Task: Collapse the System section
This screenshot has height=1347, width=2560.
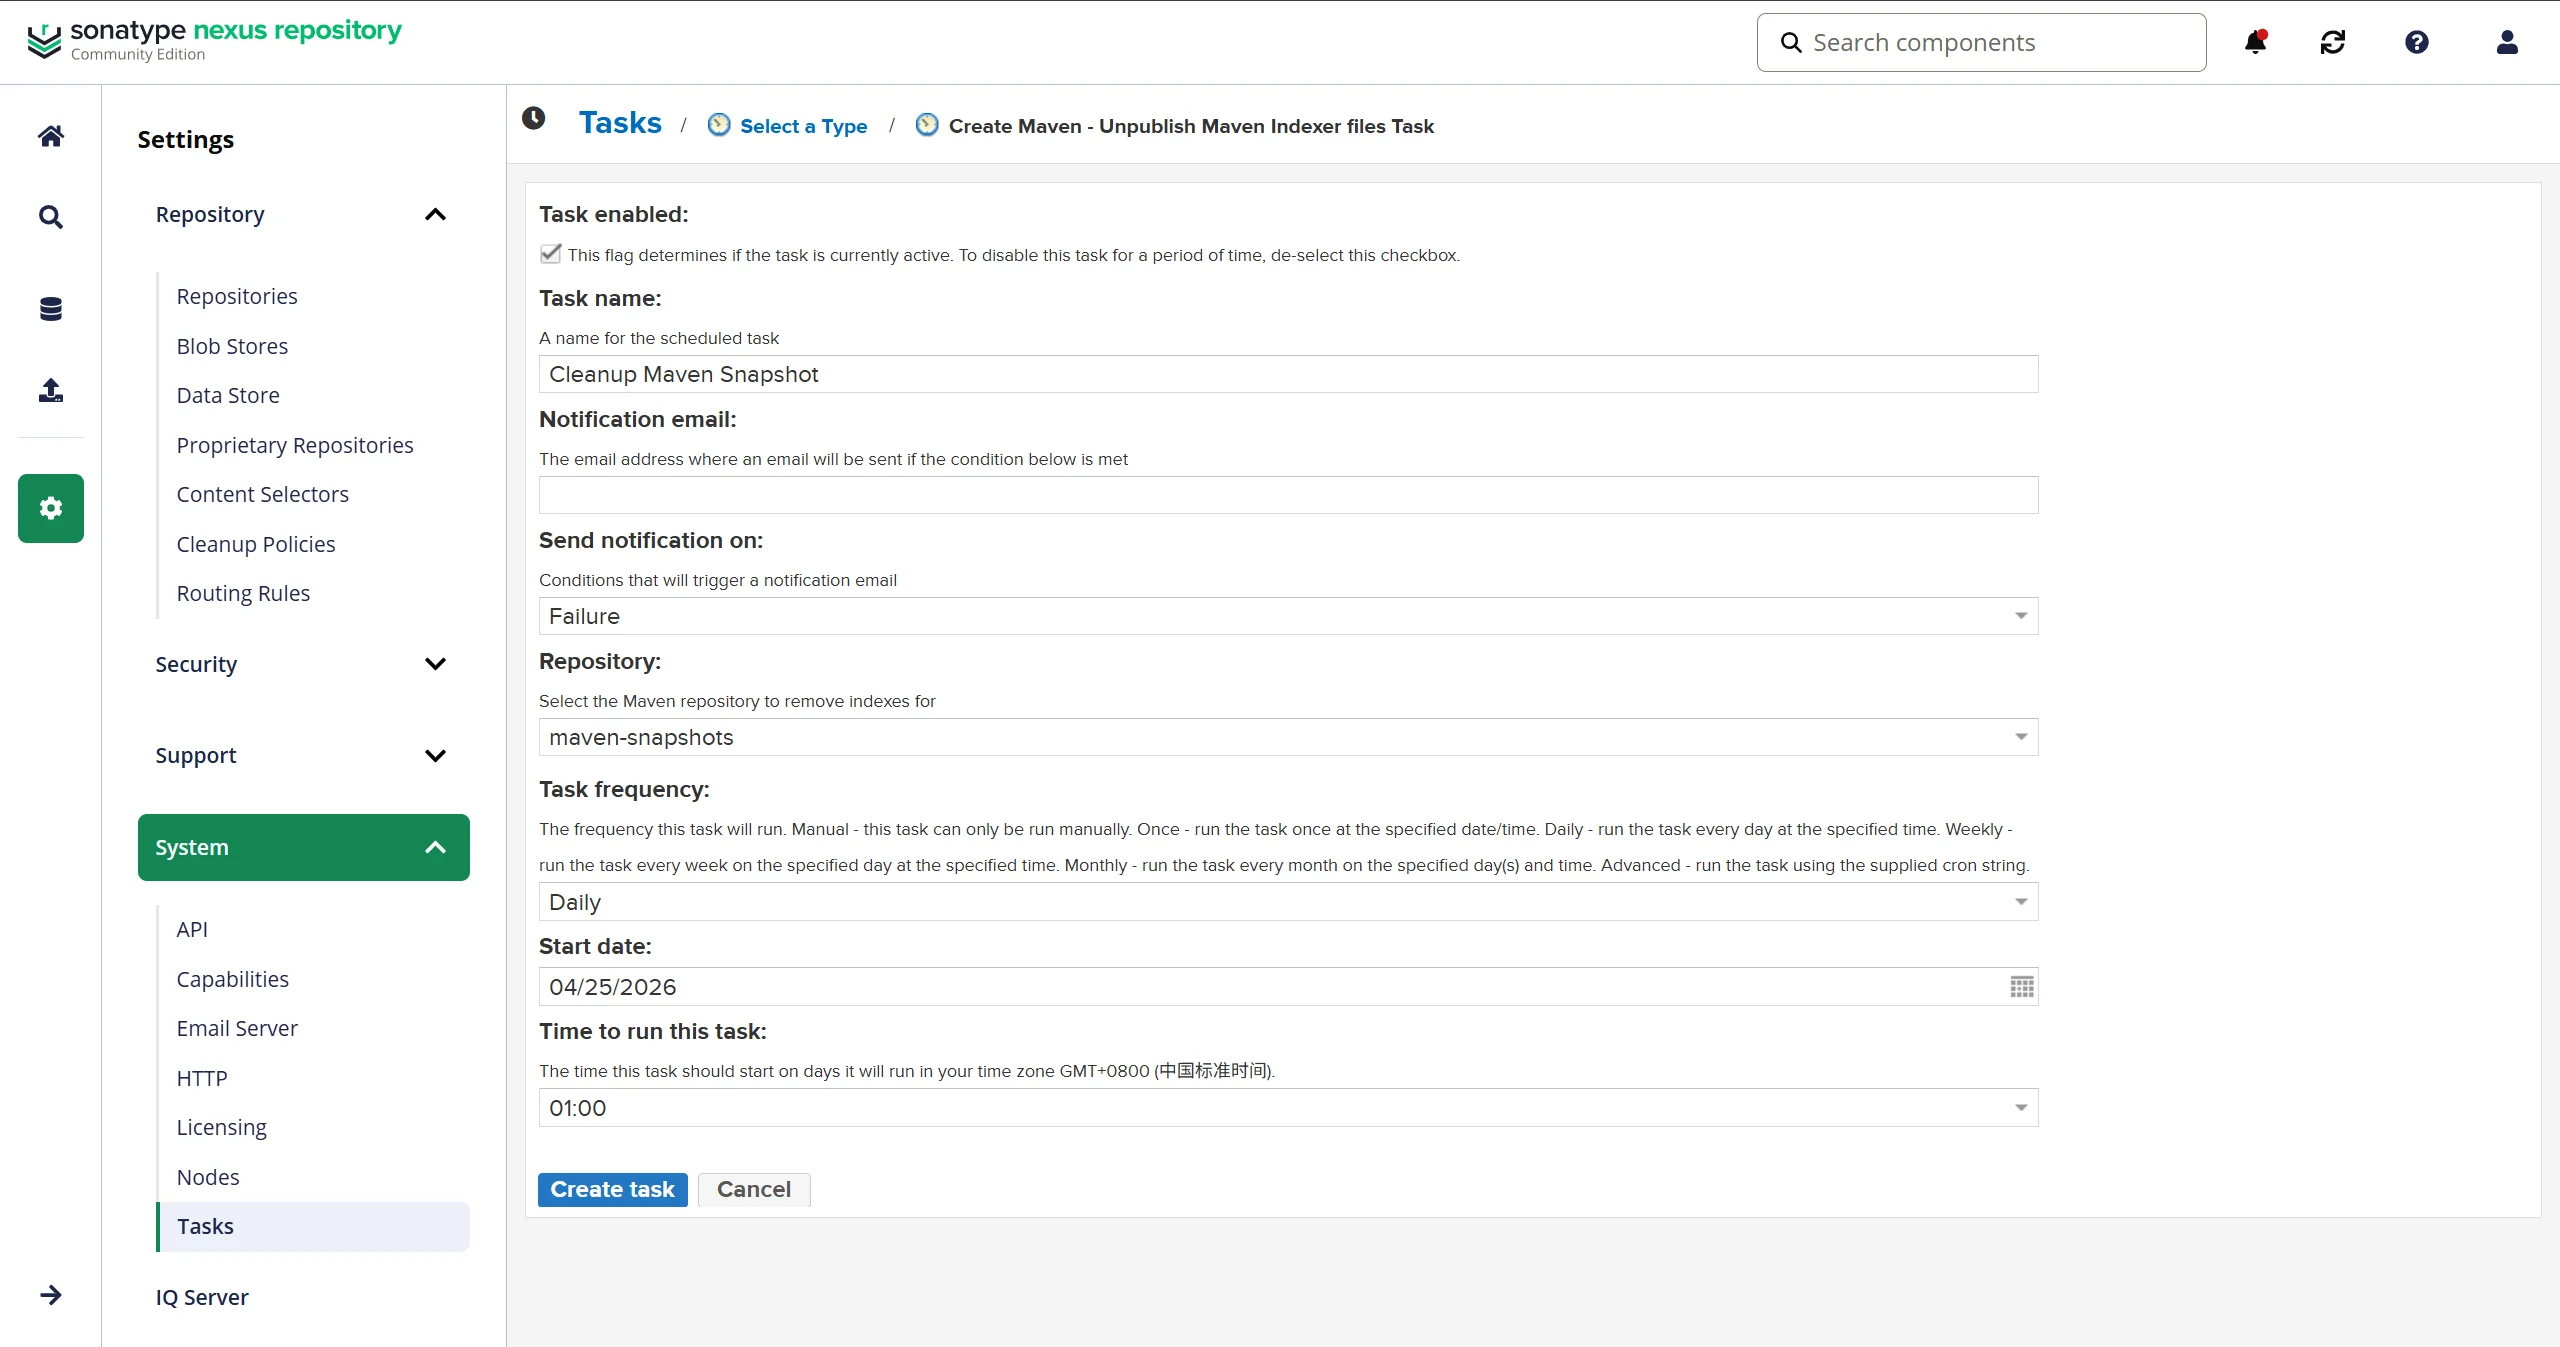Action: pos(303,848)
